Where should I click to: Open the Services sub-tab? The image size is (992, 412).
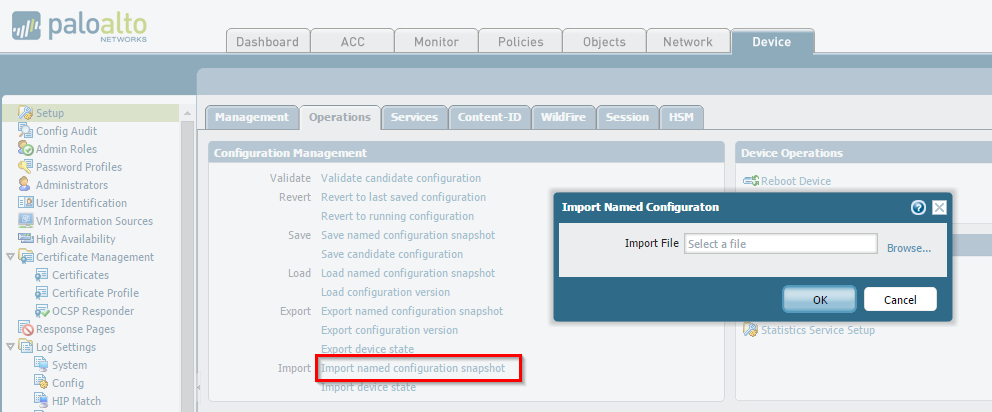tap(414, 117)
